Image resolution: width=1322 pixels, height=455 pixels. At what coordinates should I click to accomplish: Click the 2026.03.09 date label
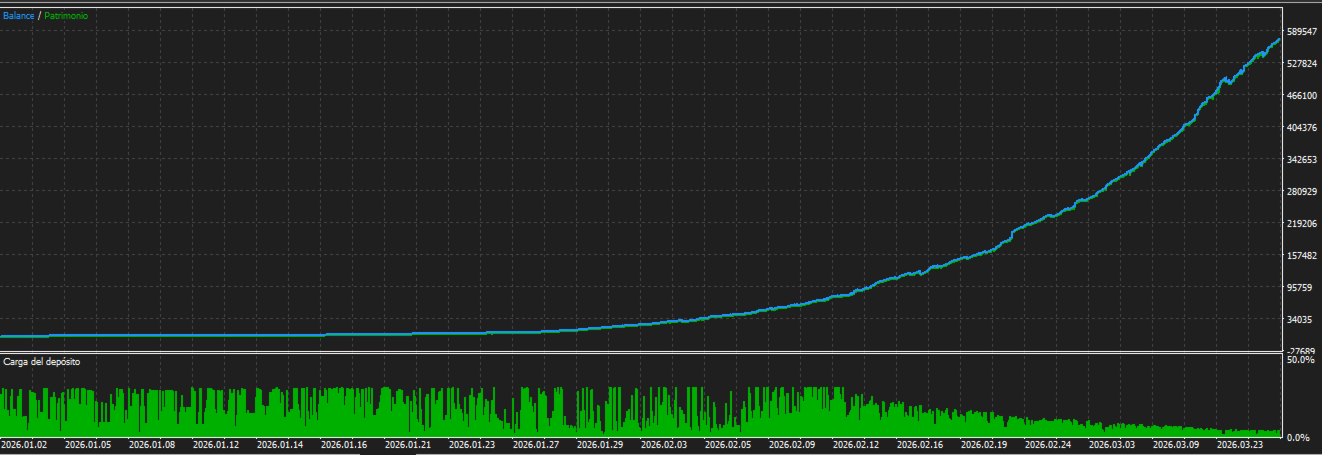[1176, 444]
